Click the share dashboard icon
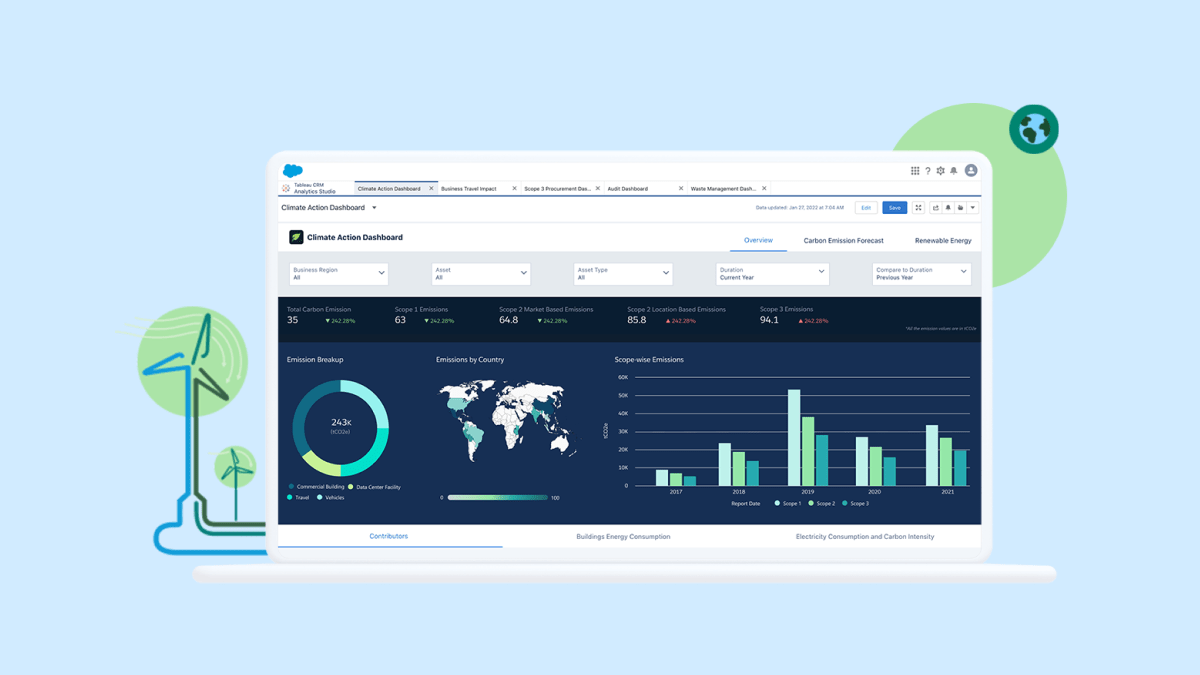1200x675 pixels. (936, 208)
